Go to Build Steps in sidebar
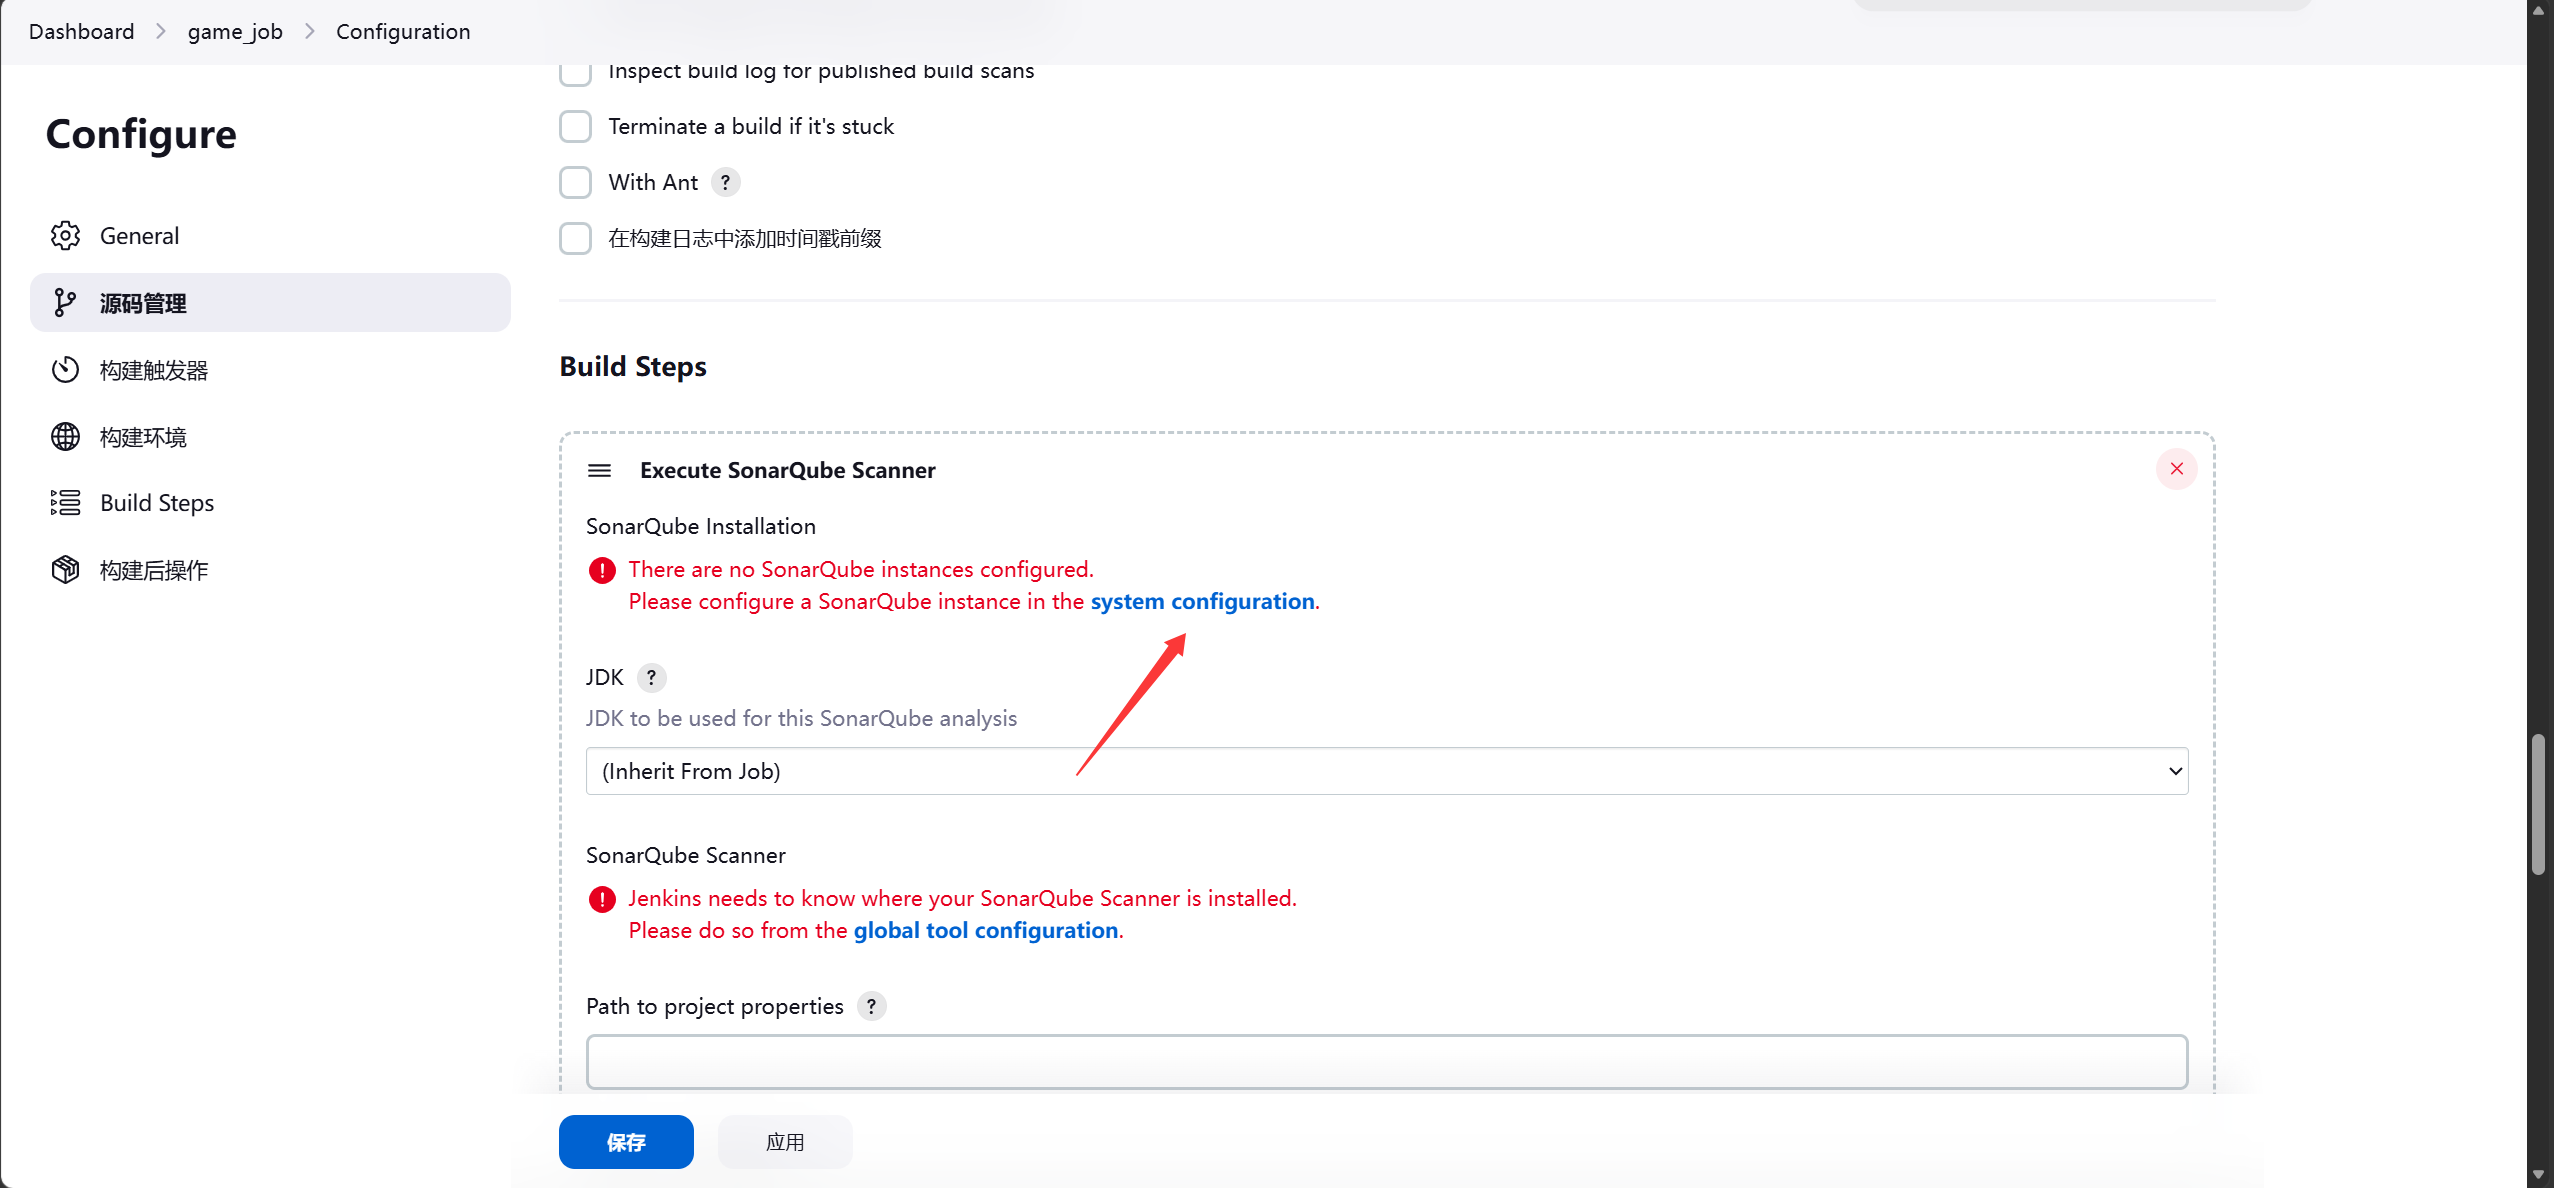This screenshot has height=1188, width=2554. [x=270, y=503]
